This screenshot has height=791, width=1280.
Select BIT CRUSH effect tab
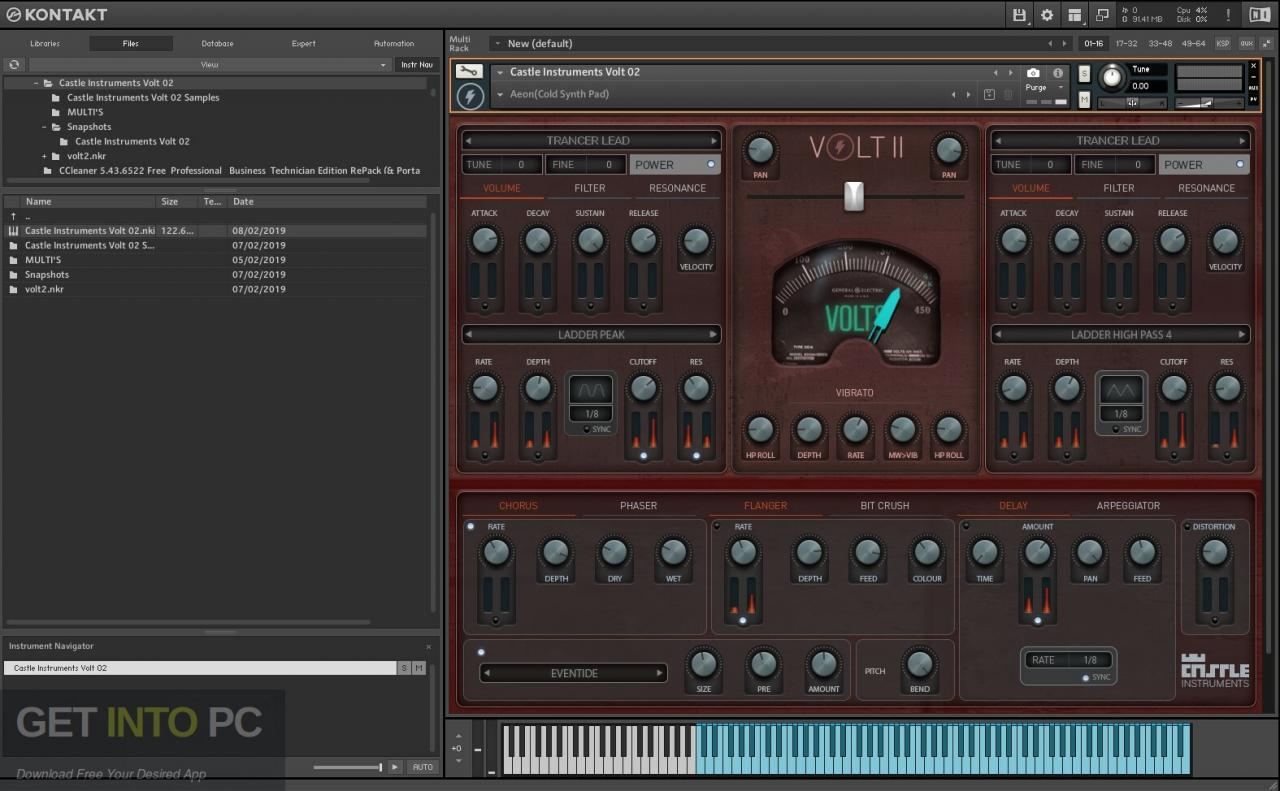(x=885, y=506)
